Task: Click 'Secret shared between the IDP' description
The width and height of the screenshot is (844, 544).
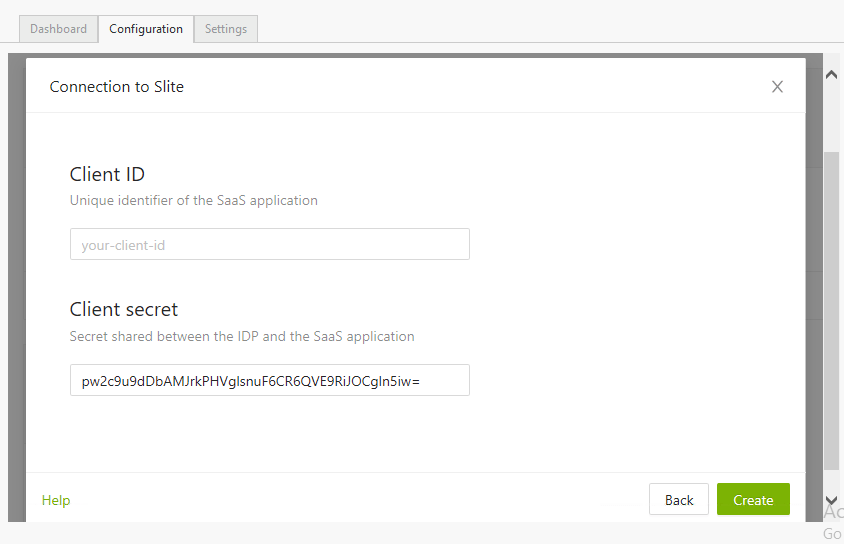Action: click(242, 336)
